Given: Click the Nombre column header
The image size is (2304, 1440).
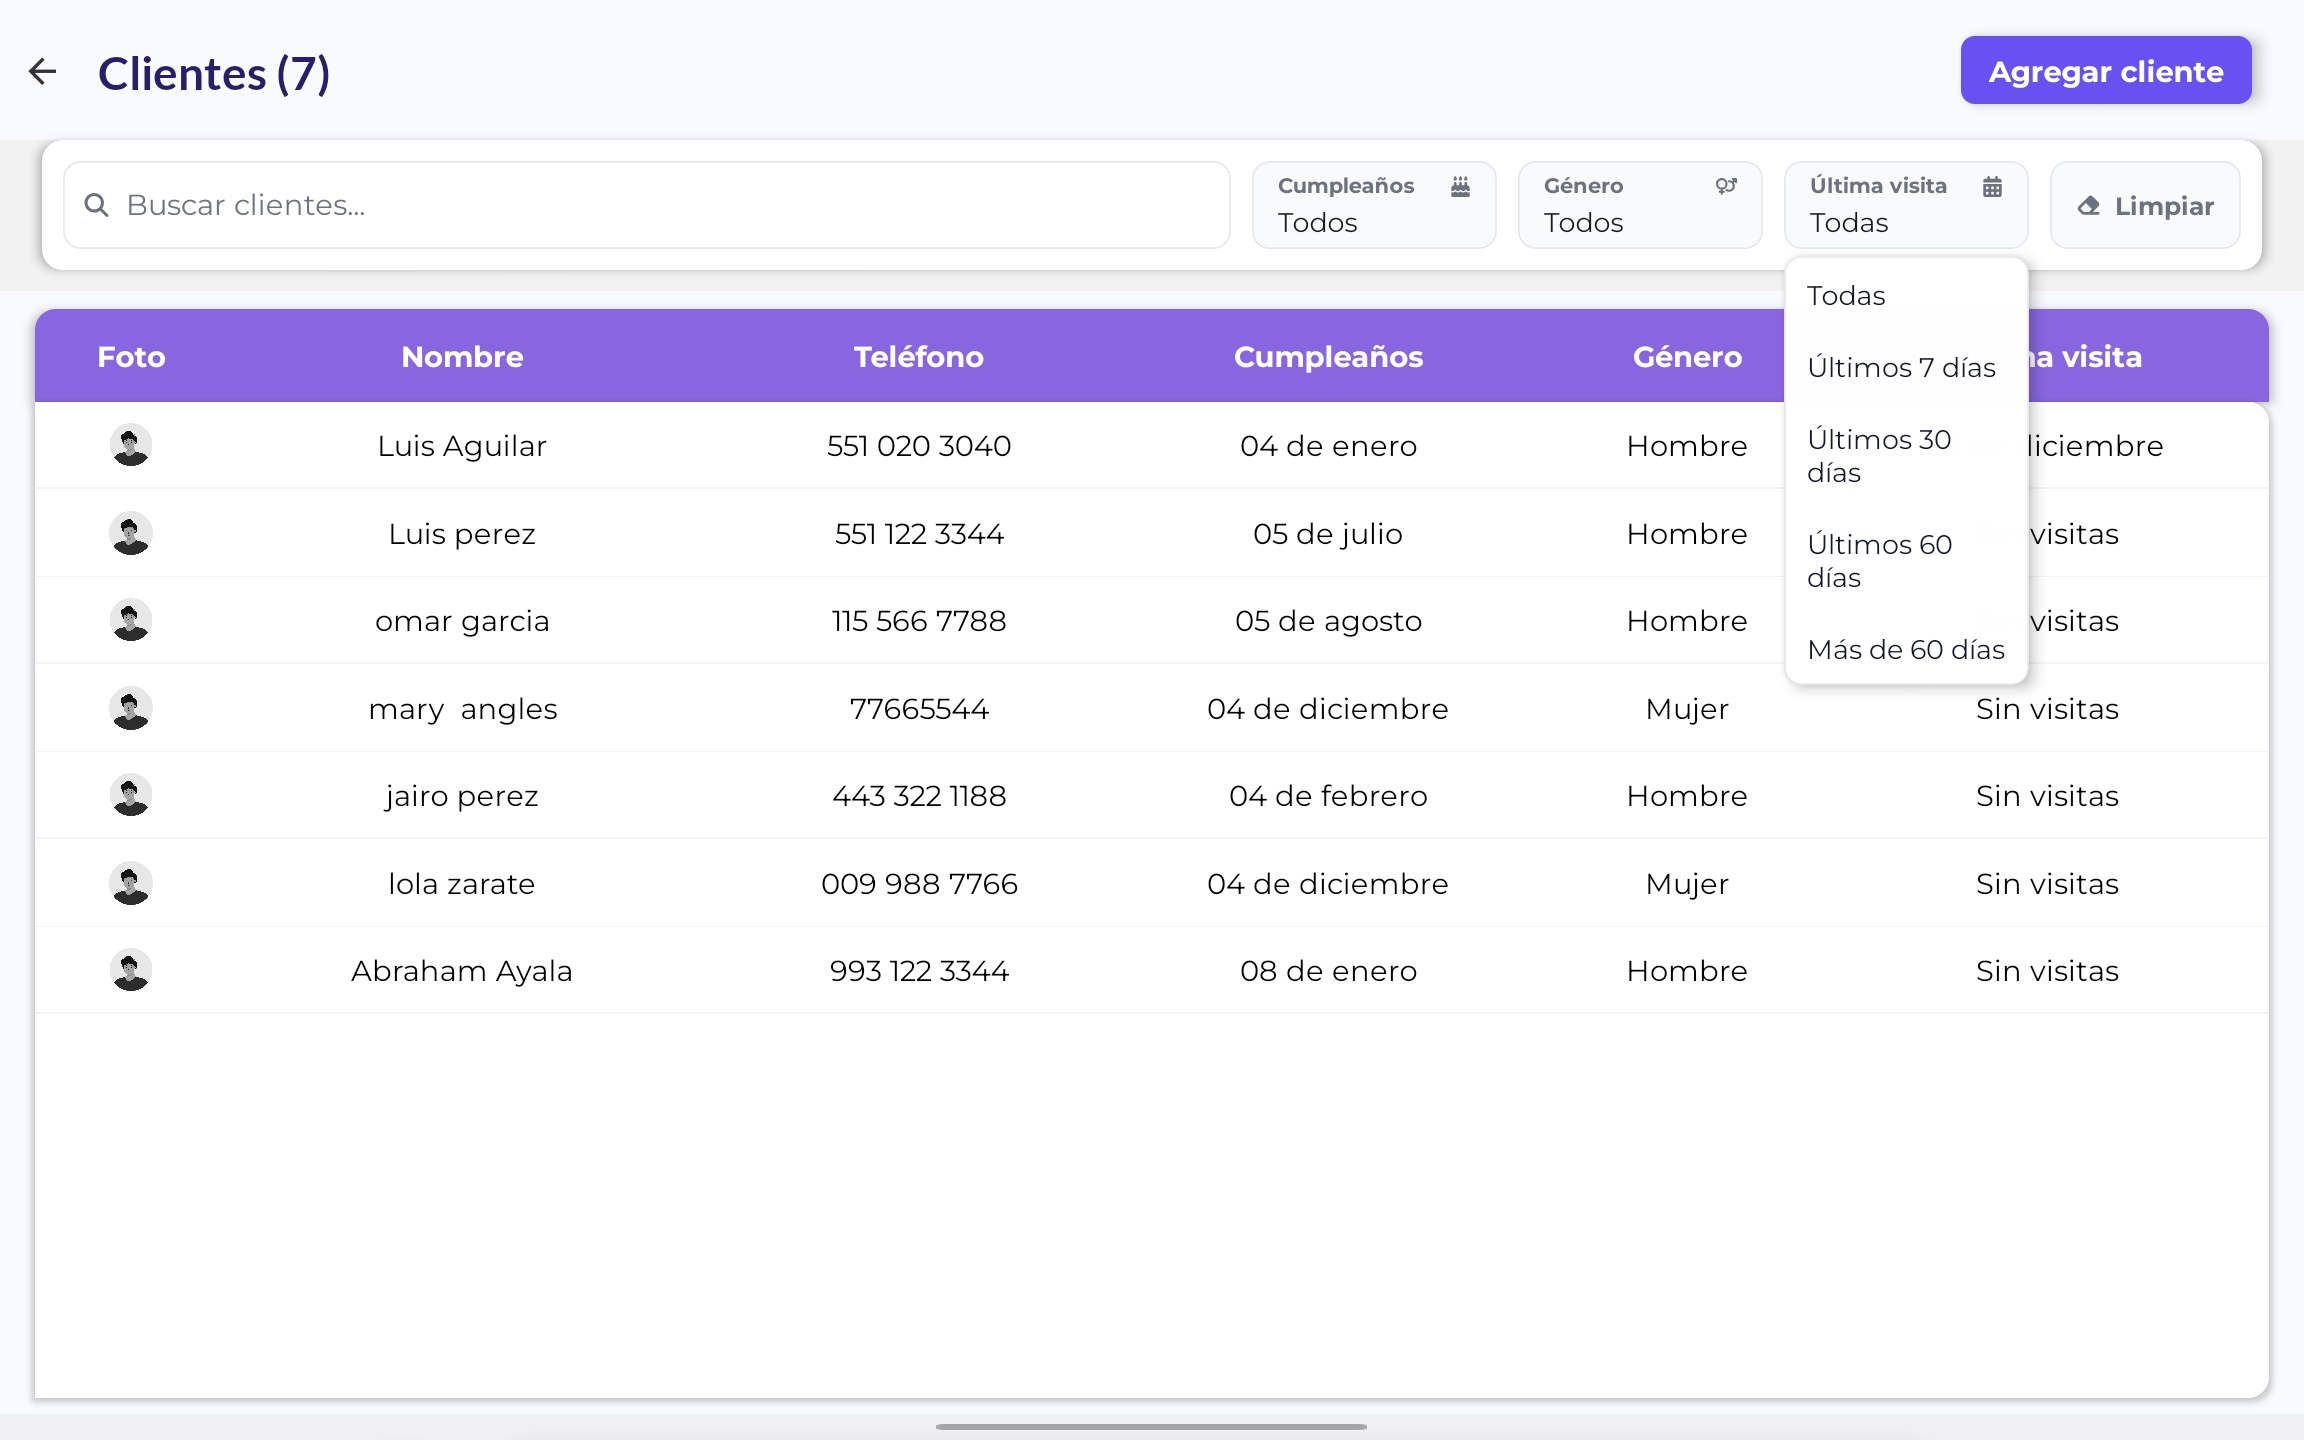Looking at the screenshot, I should tap(462, 357).
